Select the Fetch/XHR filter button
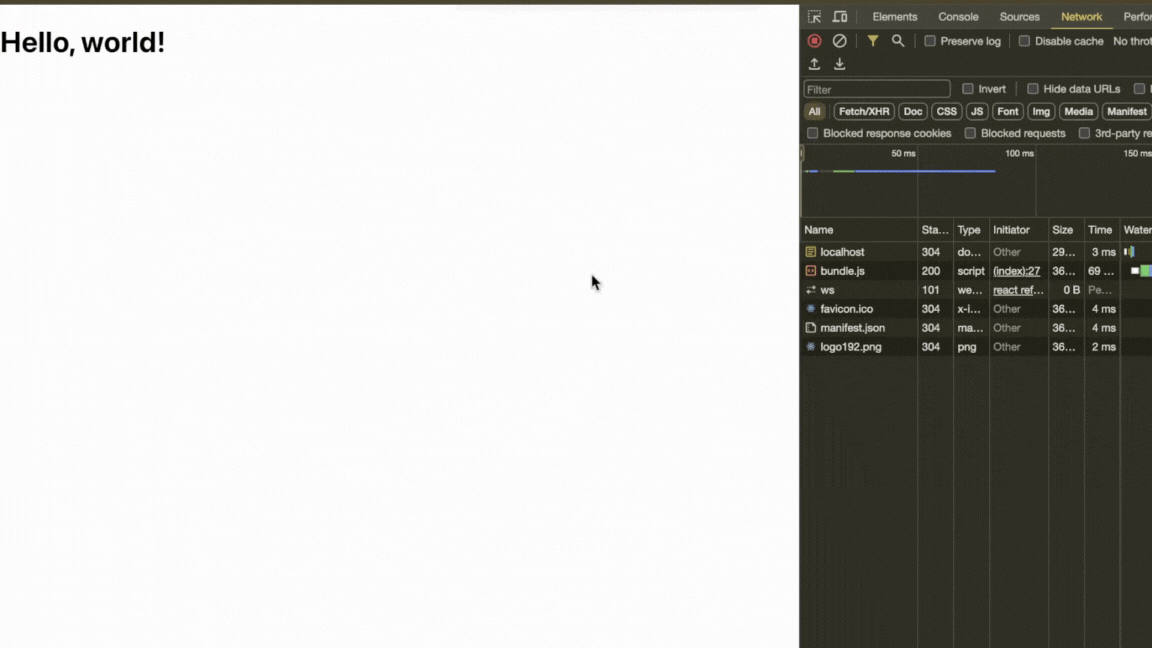1152x648 pixels. pyautogui.click(x=862, y=111)
